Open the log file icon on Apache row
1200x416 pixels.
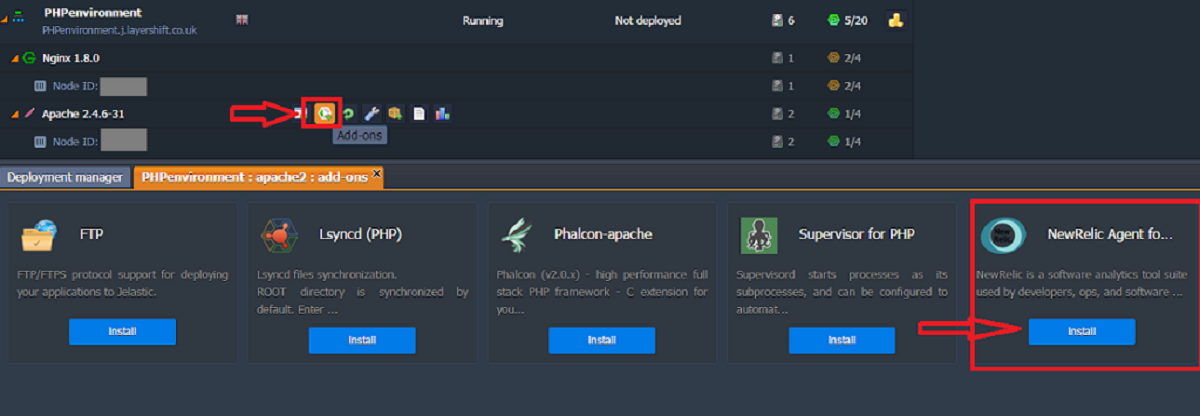[419, 114]
